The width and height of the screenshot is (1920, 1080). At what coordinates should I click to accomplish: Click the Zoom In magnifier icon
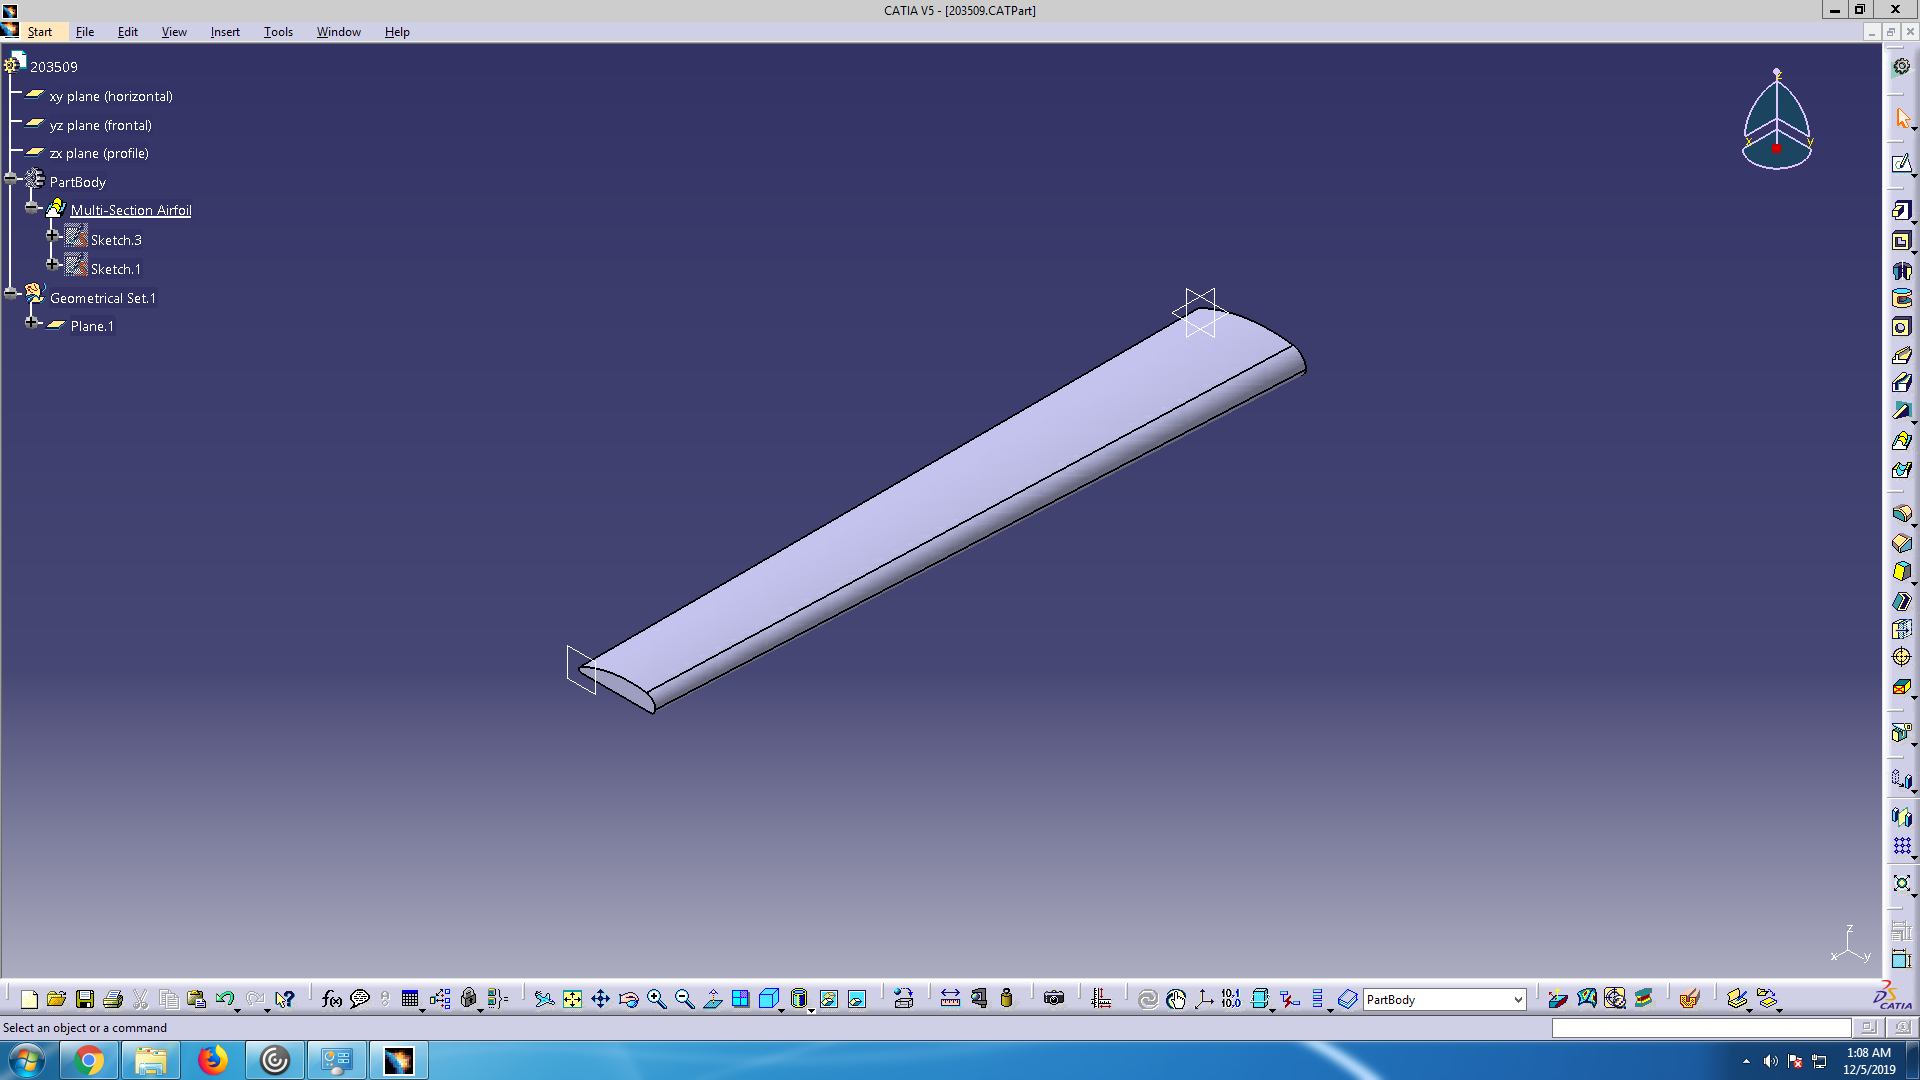tap(656, 999)
